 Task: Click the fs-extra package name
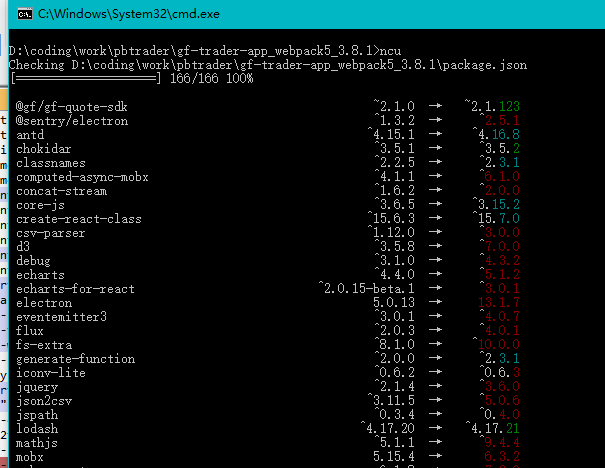pyautogui.click(x=44, y=345)
